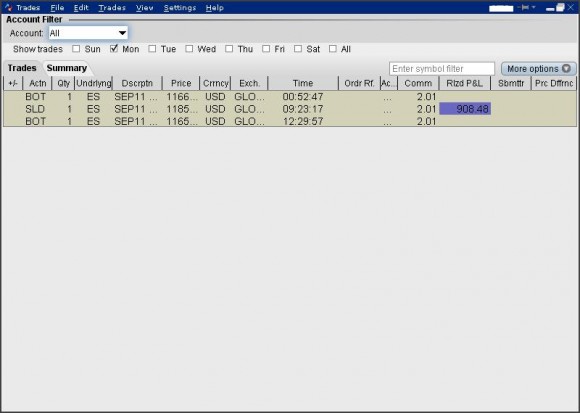
Task: Enable the Fri show trades checkbox
Action: point(266,49)
